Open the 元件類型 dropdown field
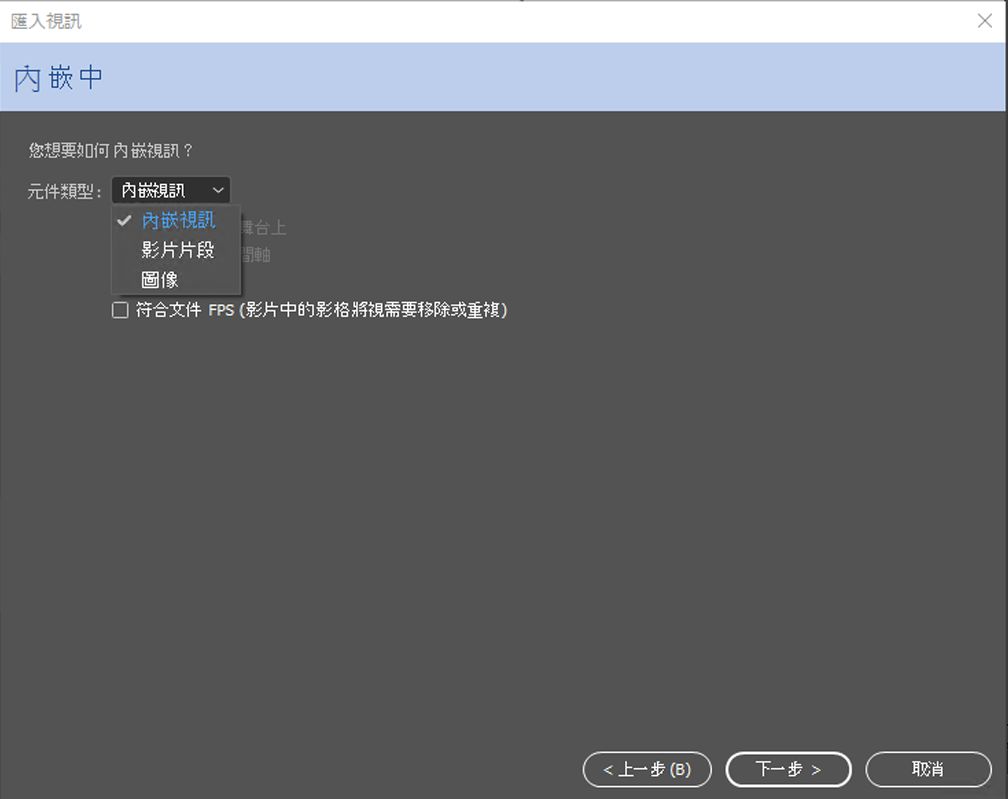Image resolution: width=1008 pixels, height=799 pixels. [x=170, y=190]
